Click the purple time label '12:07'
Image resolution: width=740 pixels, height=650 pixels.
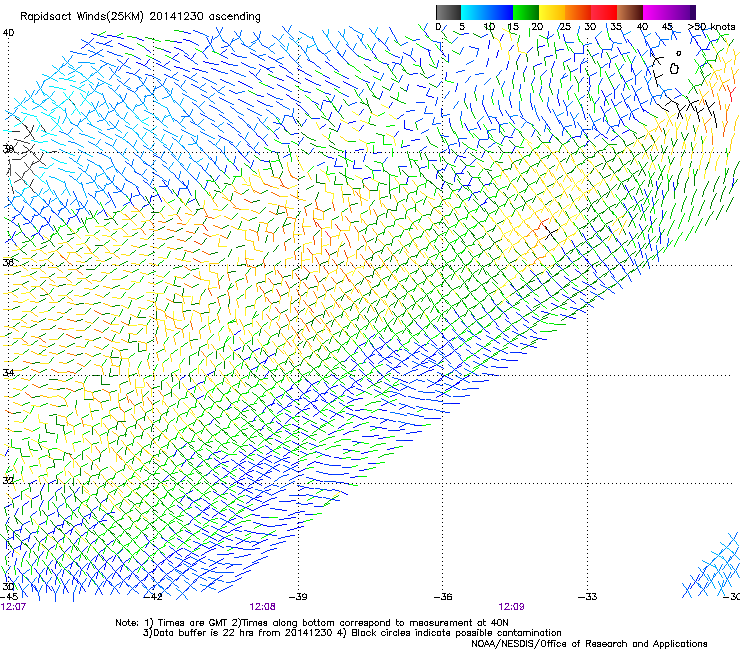(x=13, y=607)
